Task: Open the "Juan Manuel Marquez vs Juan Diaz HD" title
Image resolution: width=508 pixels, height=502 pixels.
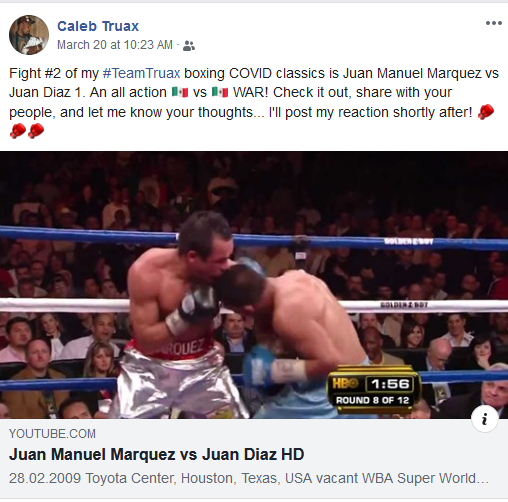Action: (157, 454)
